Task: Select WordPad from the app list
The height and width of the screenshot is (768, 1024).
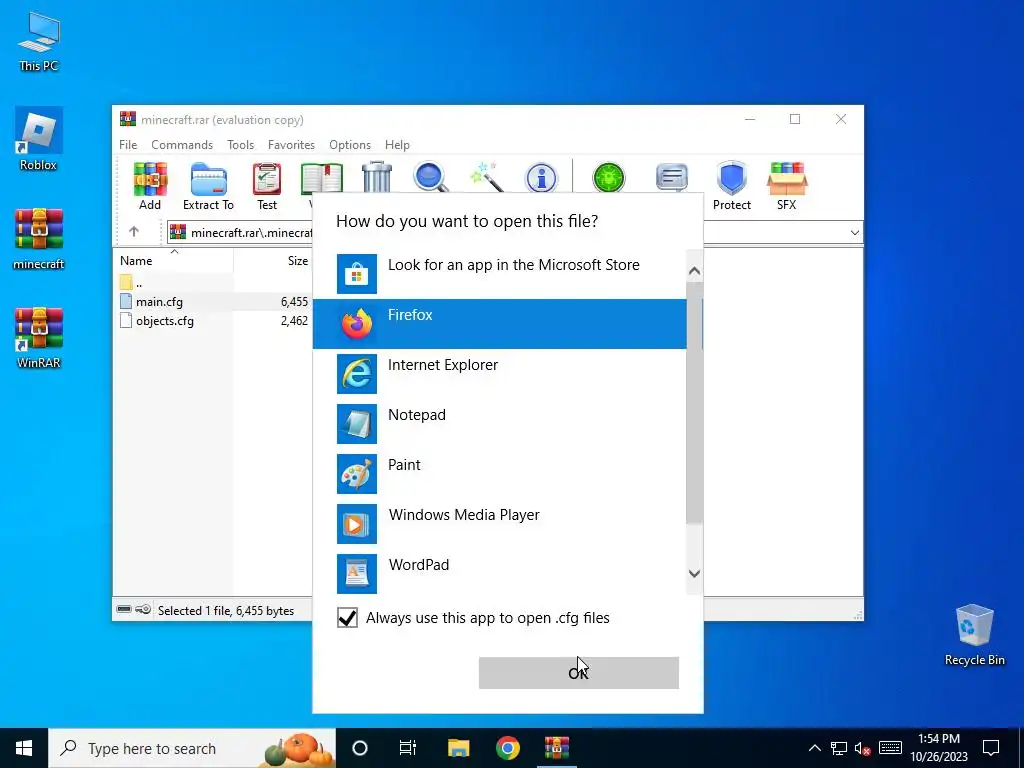Action: (x=500, y=573)
